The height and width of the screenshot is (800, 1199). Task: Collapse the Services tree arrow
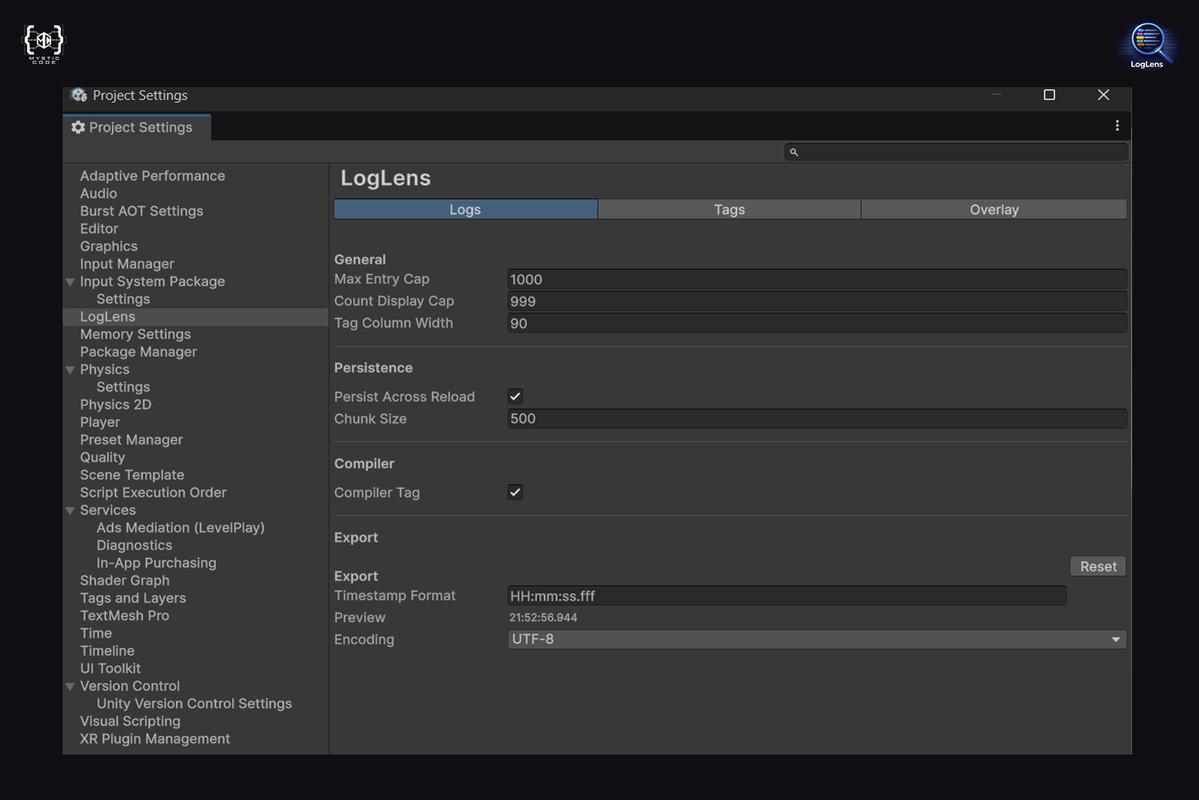point(70,511)
